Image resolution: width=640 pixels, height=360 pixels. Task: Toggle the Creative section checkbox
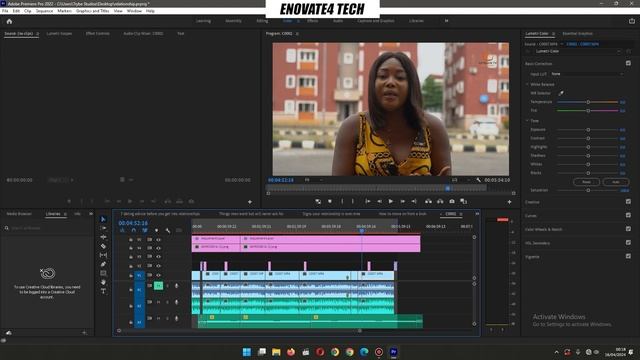point(628,202)
